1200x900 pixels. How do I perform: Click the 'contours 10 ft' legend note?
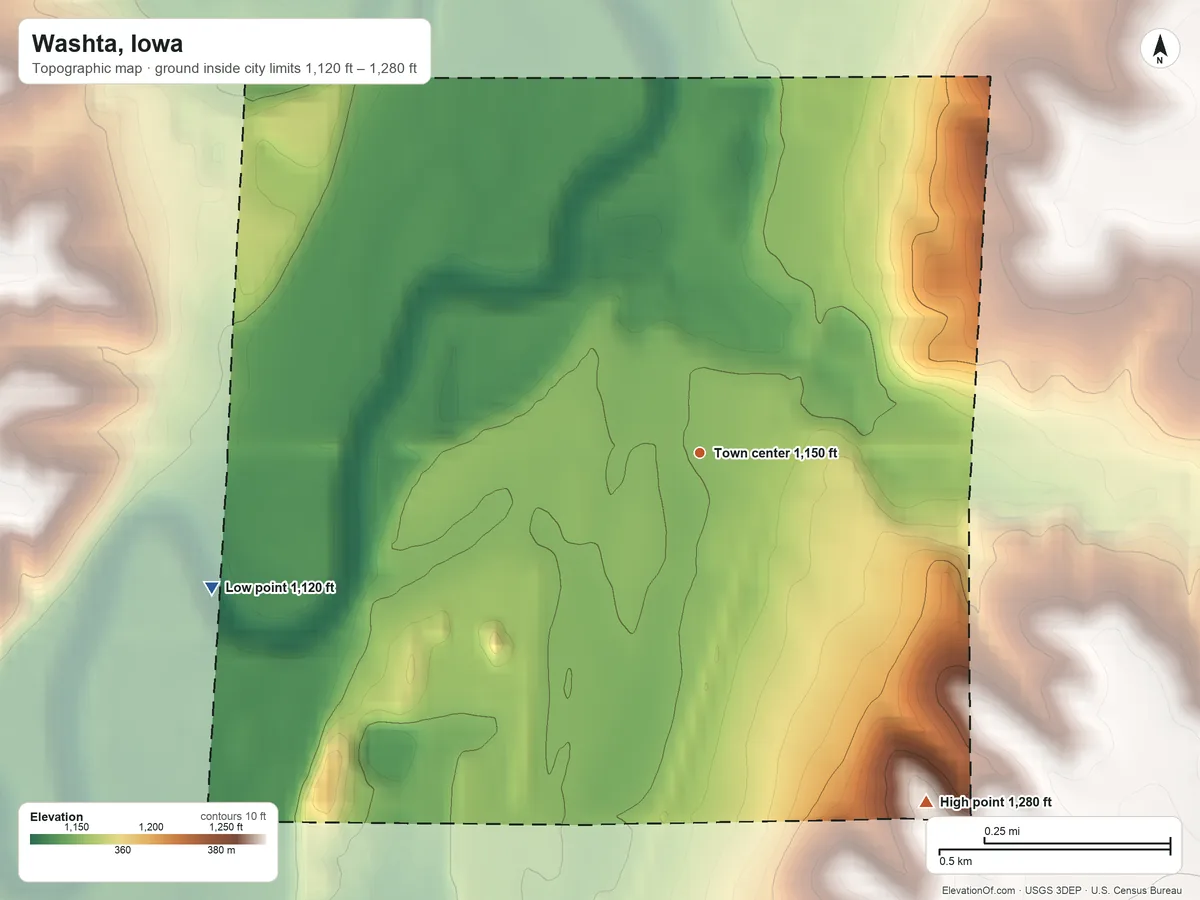[x=234, y=816]
